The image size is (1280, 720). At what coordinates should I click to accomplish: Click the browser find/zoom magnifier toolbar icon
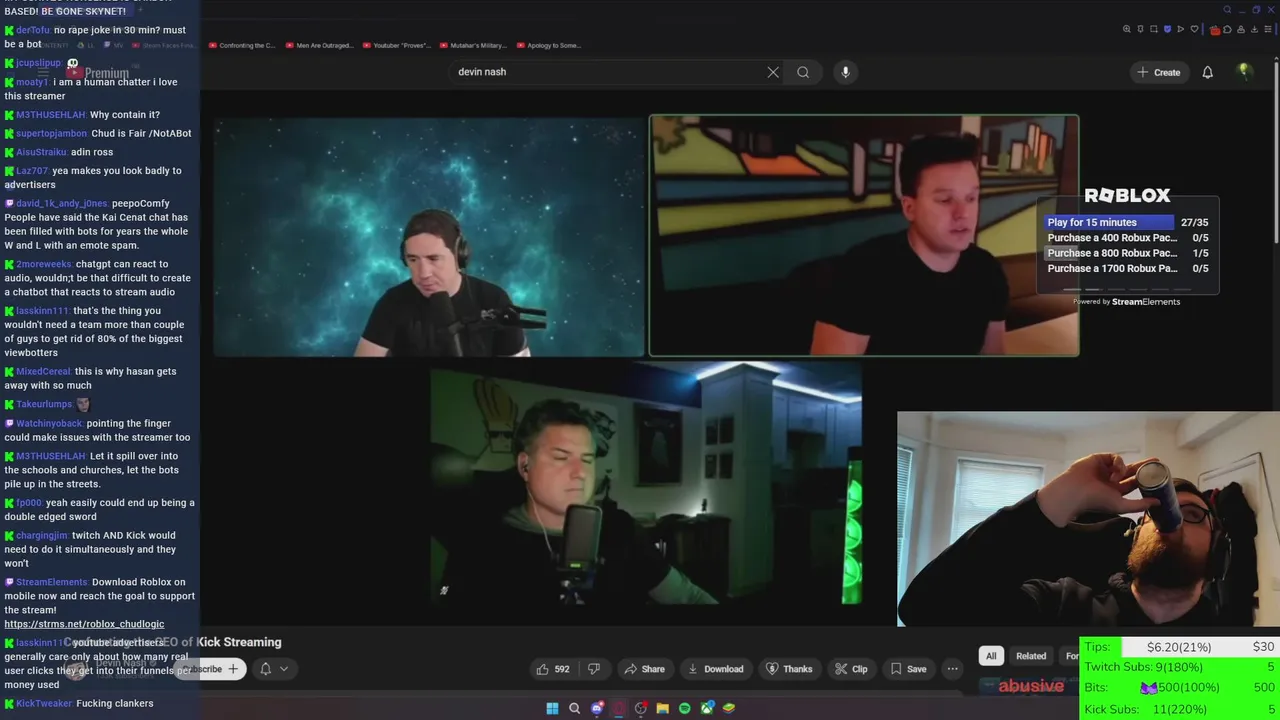click(x=1127, y=29)
